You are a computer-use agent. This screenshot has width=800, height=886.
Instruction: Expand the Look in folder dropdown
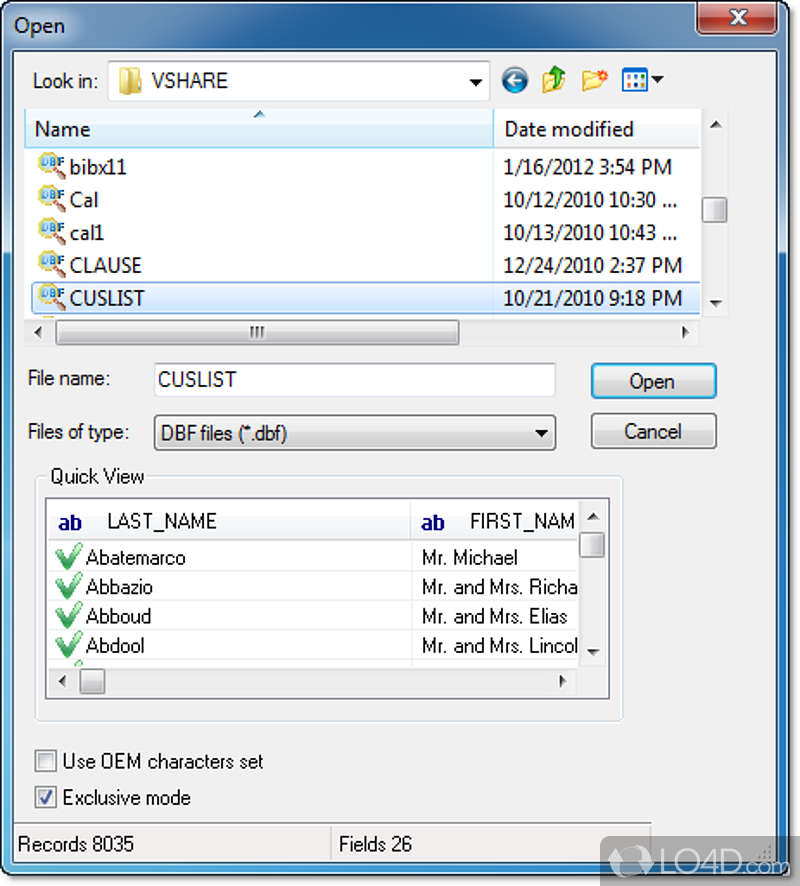click(x=476, y=82)
